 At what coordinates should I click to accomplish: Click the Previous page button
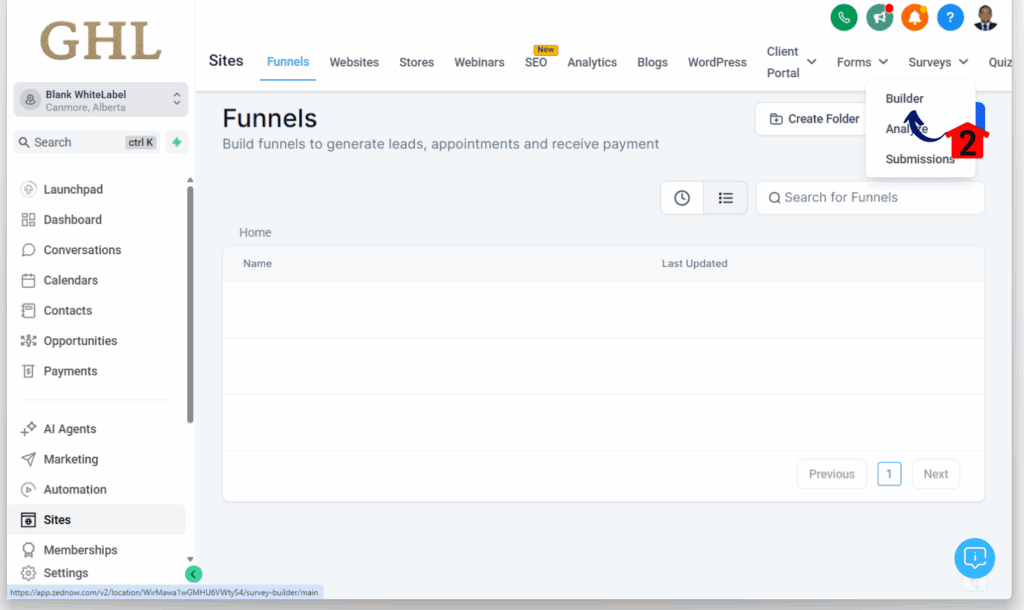click(x=831, y=474)
